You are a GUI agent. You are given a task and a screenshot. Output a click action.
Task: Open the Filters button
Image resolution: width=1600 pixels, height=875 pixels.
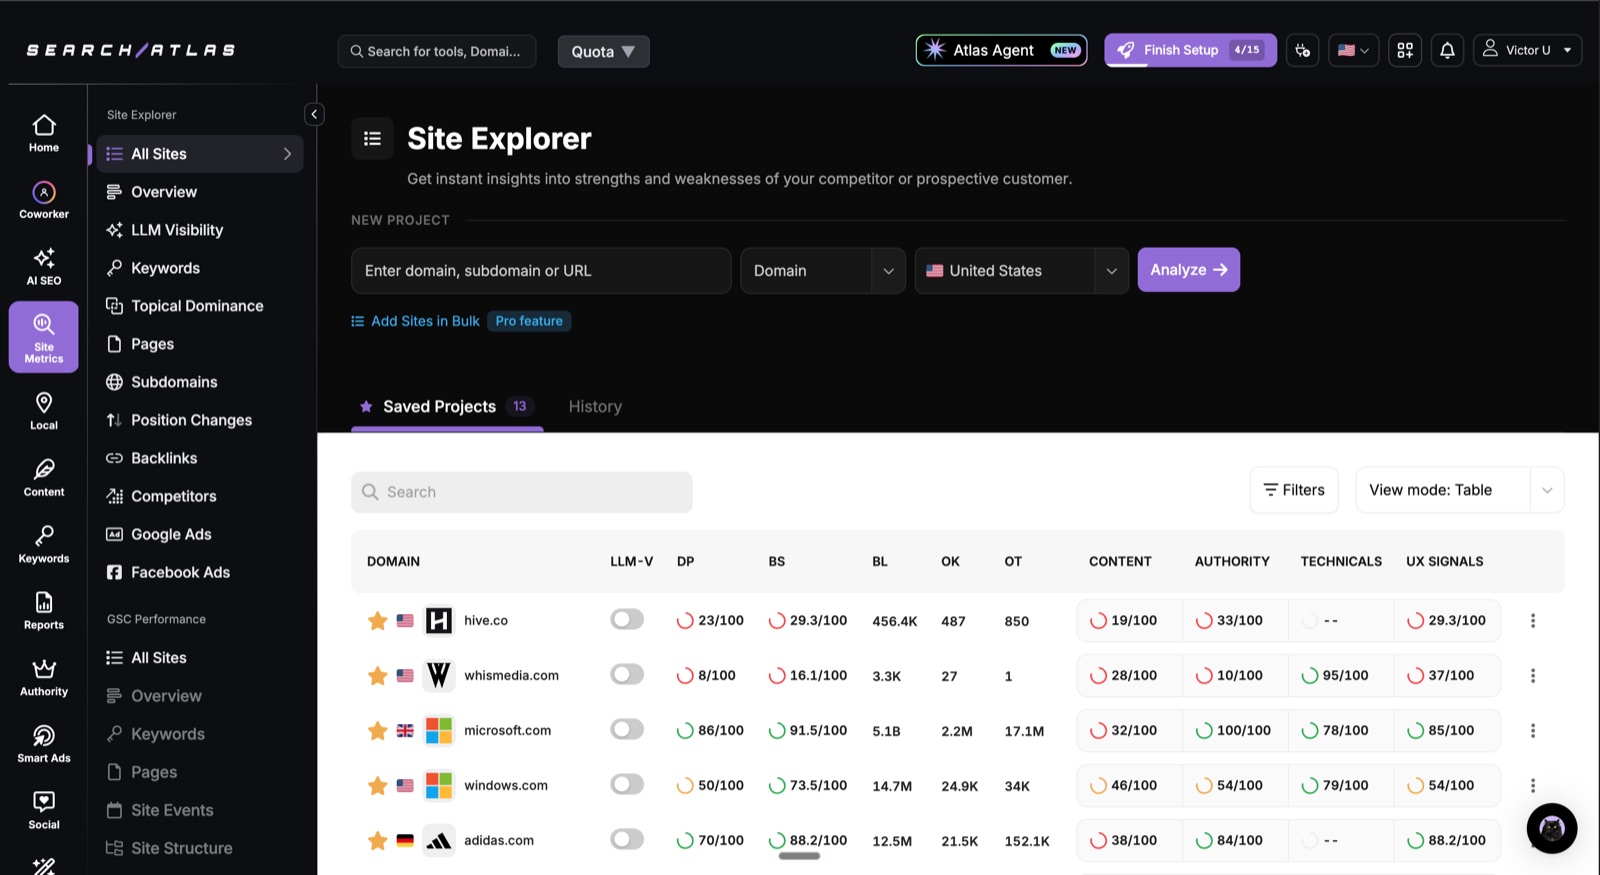pyautogui.click(x=1293, y=490)
